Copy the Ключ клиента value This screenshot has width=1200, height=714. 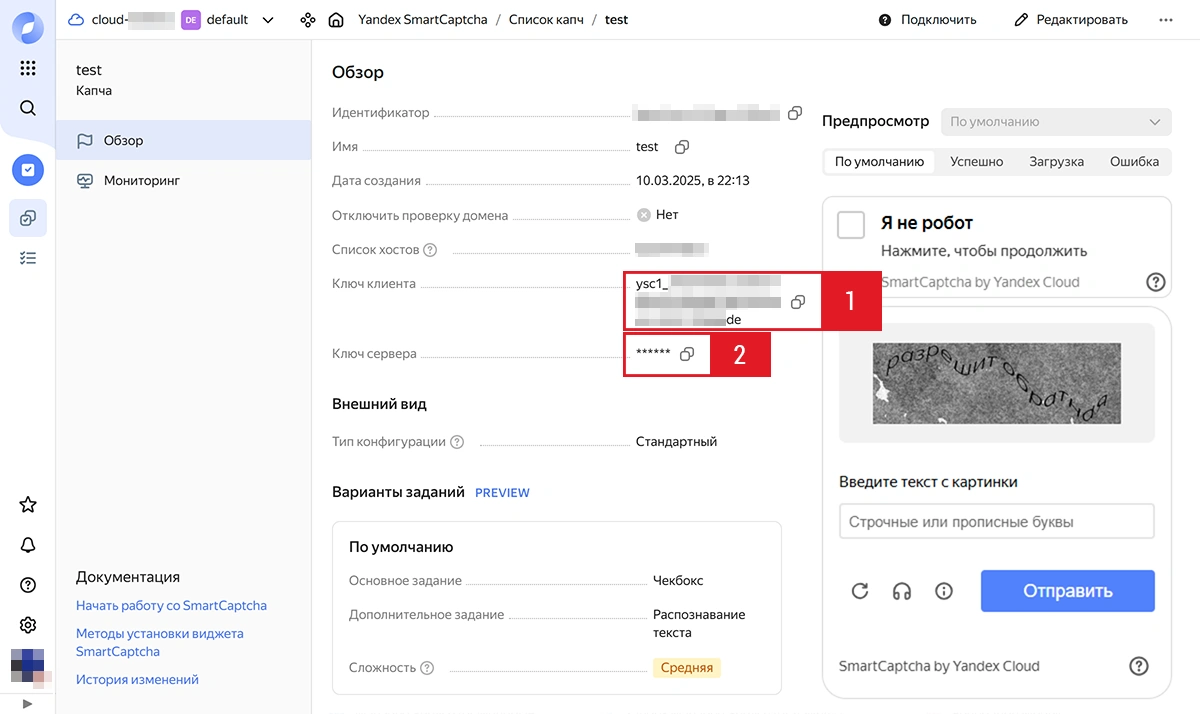click(x=798, y=302)
